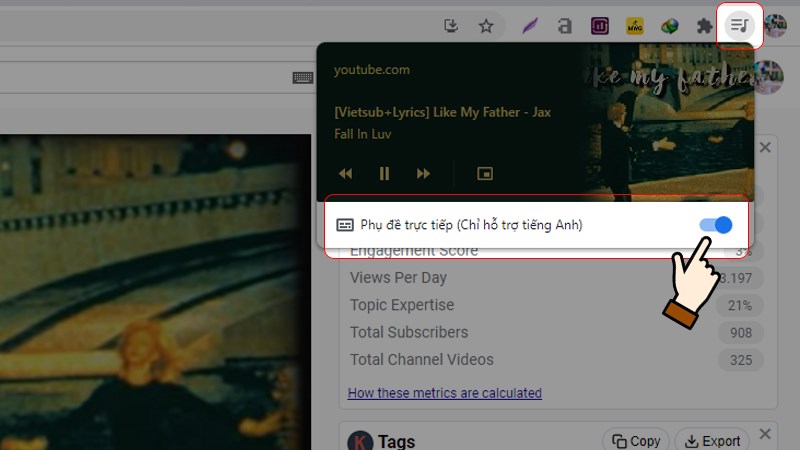Enter picture-in-picture from media popup
Screen dimensions: 800x450
pos(485,174)
